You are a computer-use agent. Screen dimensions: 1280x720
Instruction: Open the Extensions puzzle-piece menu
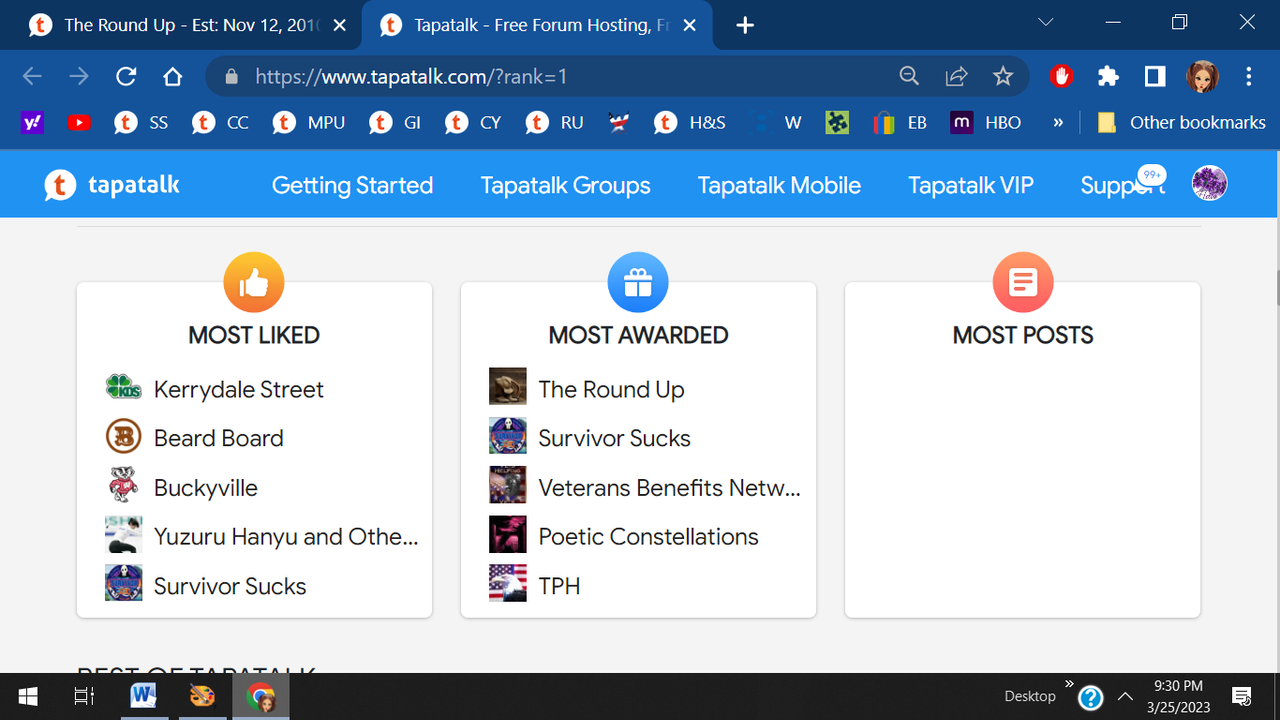point(1108,77)
